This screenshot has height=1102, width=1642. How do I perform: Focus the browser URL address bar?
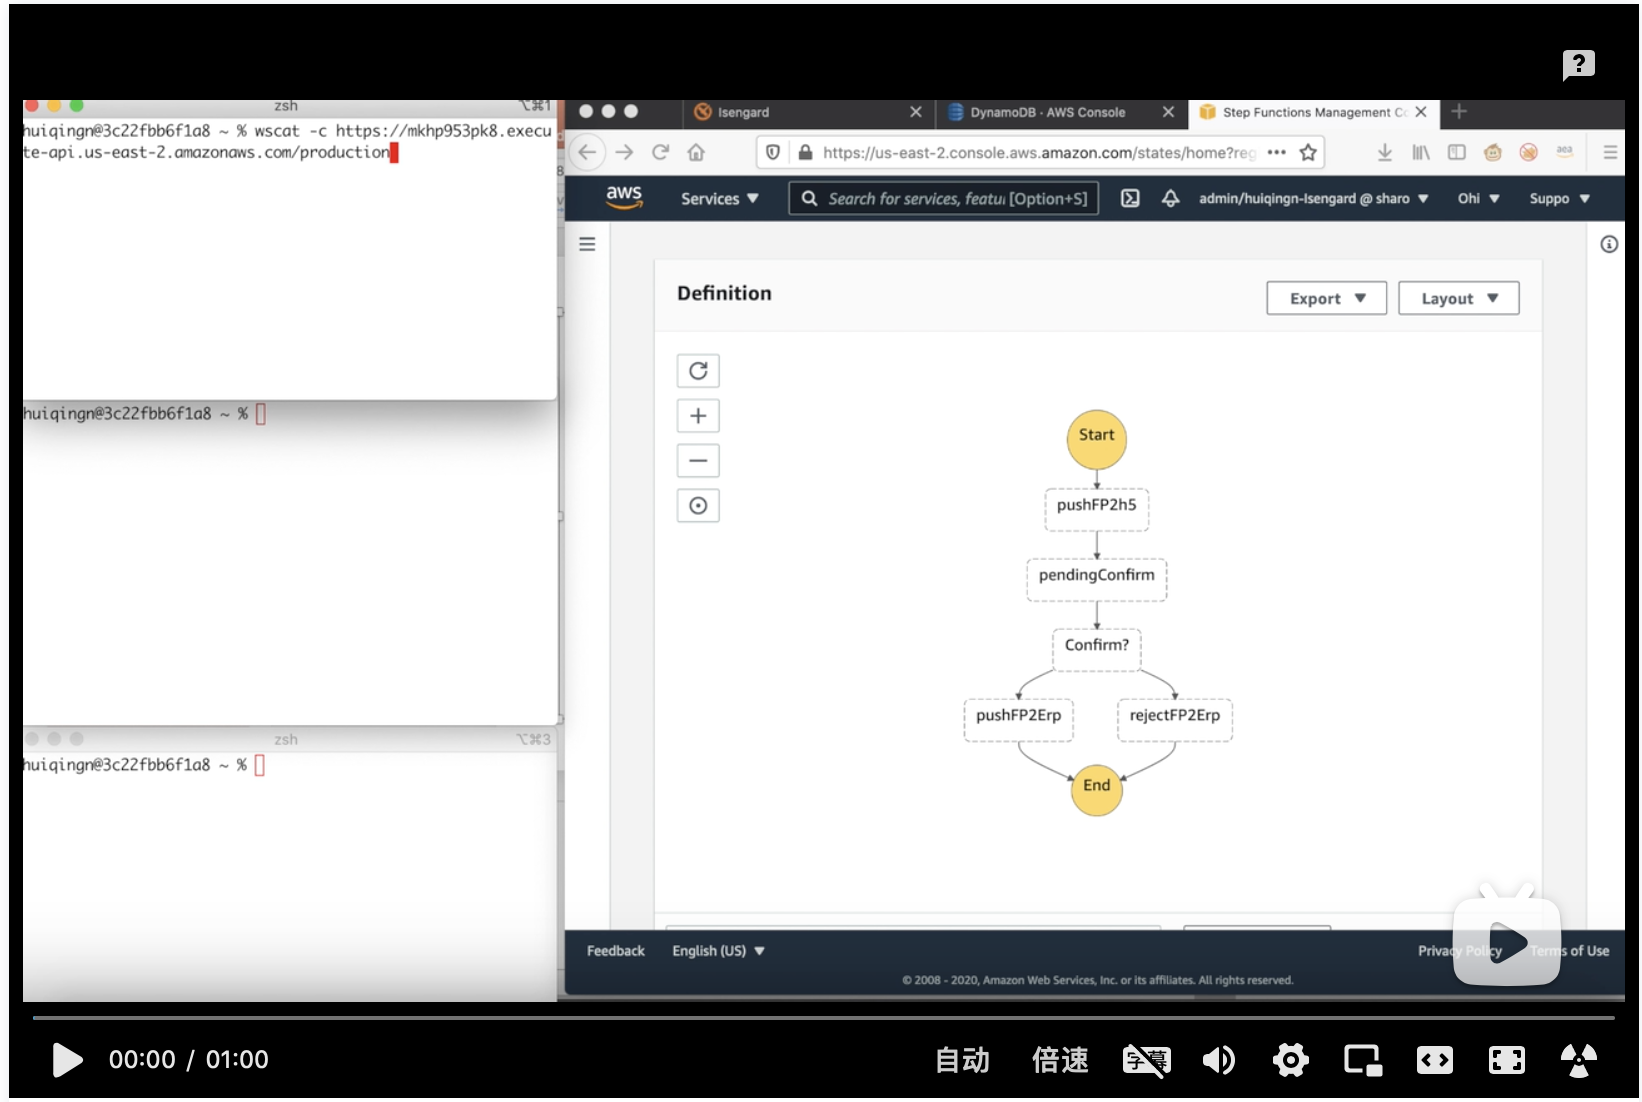pyautogui.click(x=1038, y=152)
